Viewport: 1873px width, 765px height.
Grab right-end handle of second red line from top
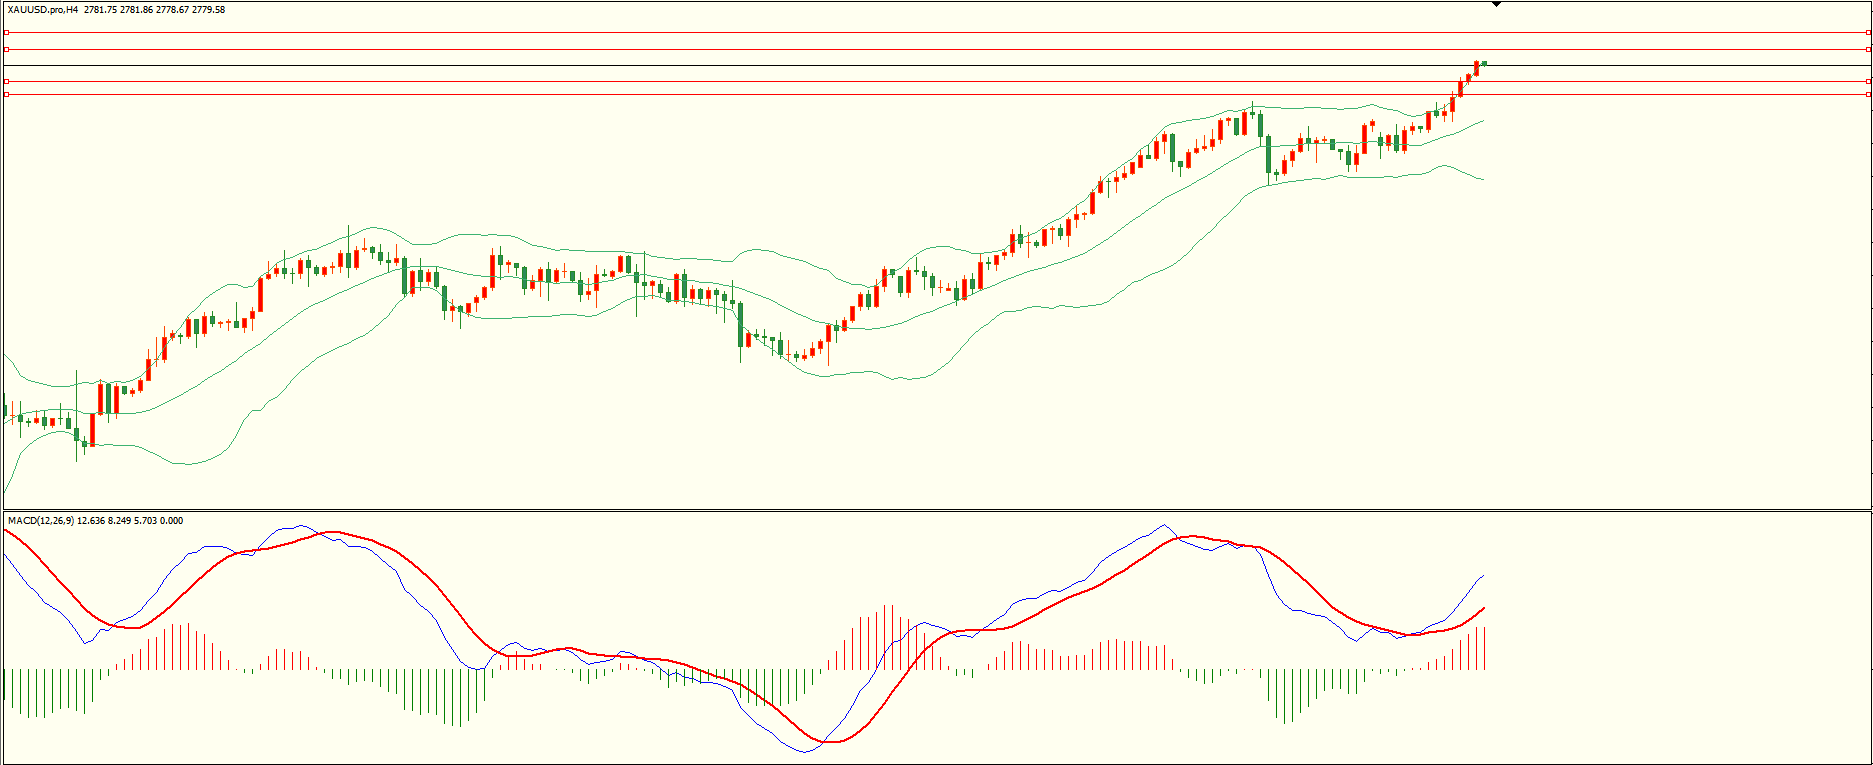[x=1868, y=49]
